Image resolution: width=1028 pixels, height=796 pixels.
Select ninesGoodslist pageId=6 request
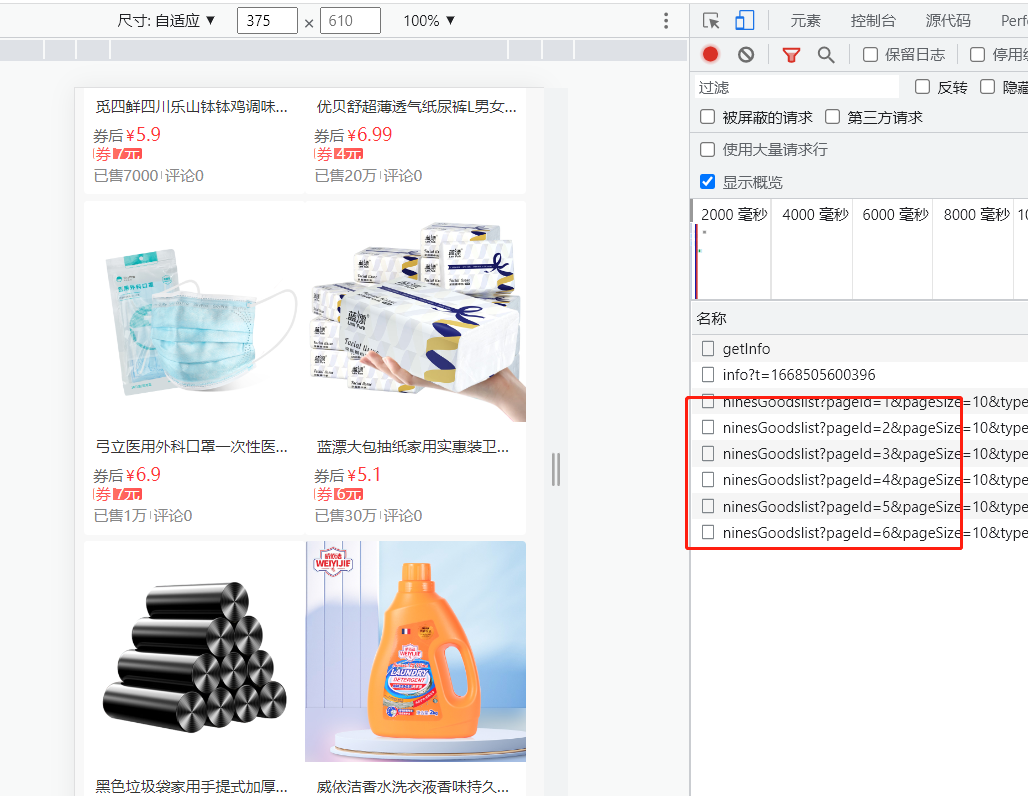pos(860,532)
